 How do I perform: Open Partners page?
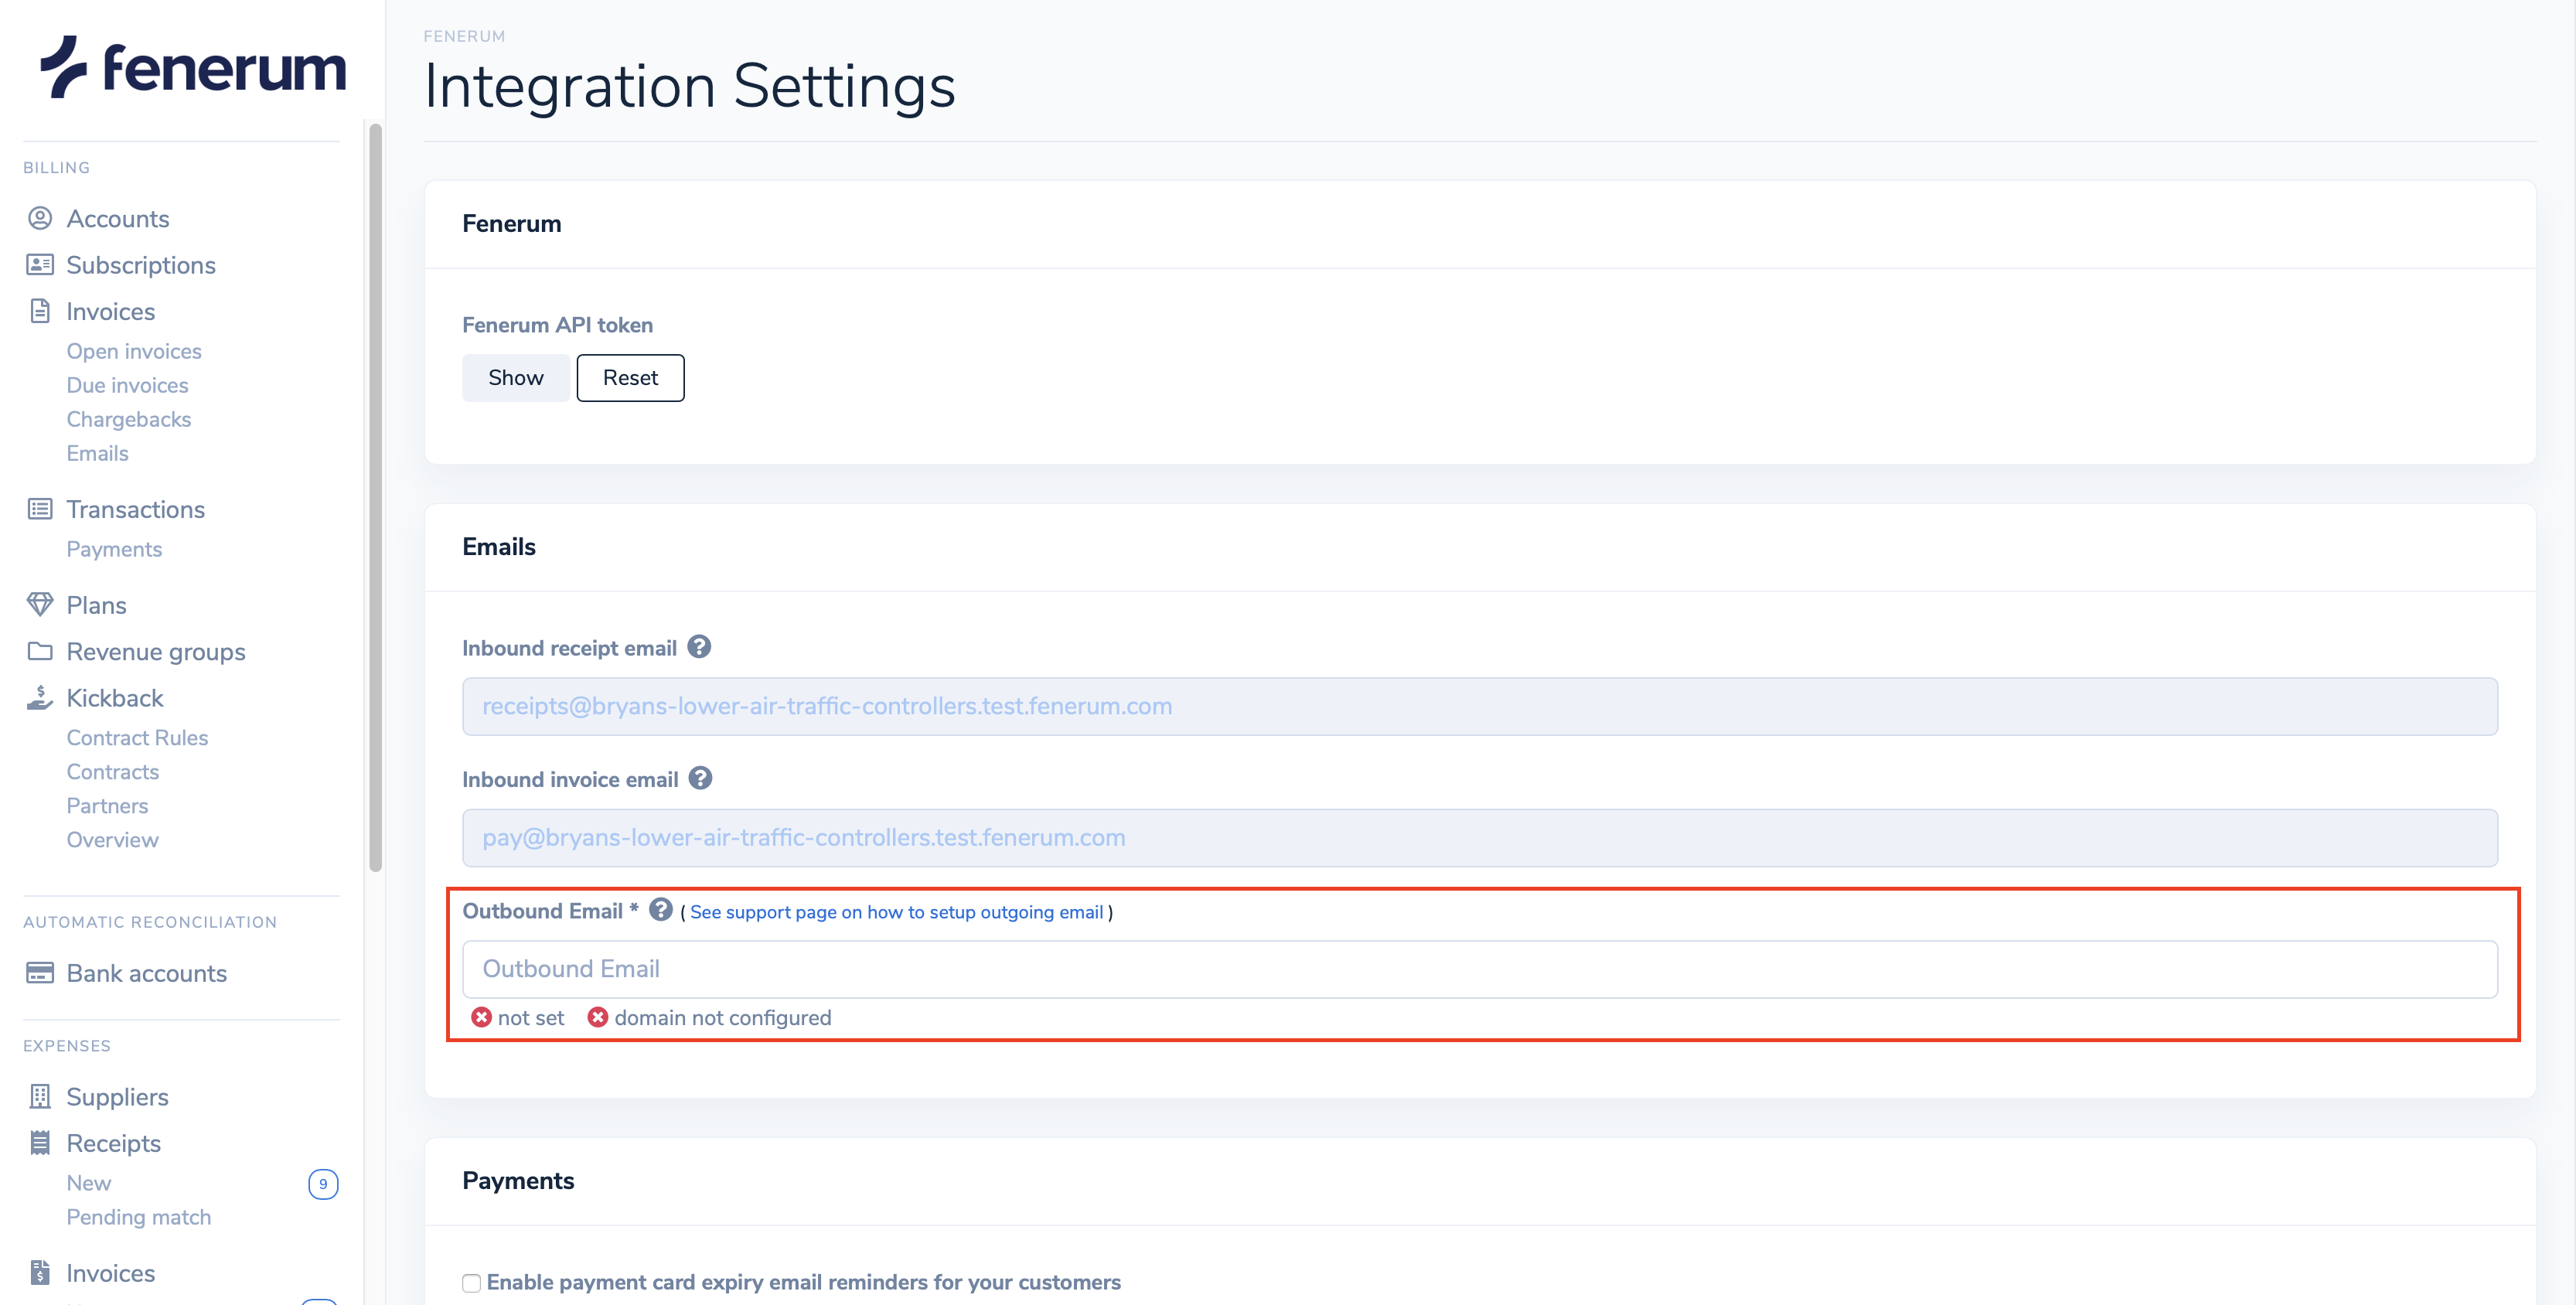tap(107, 805)
